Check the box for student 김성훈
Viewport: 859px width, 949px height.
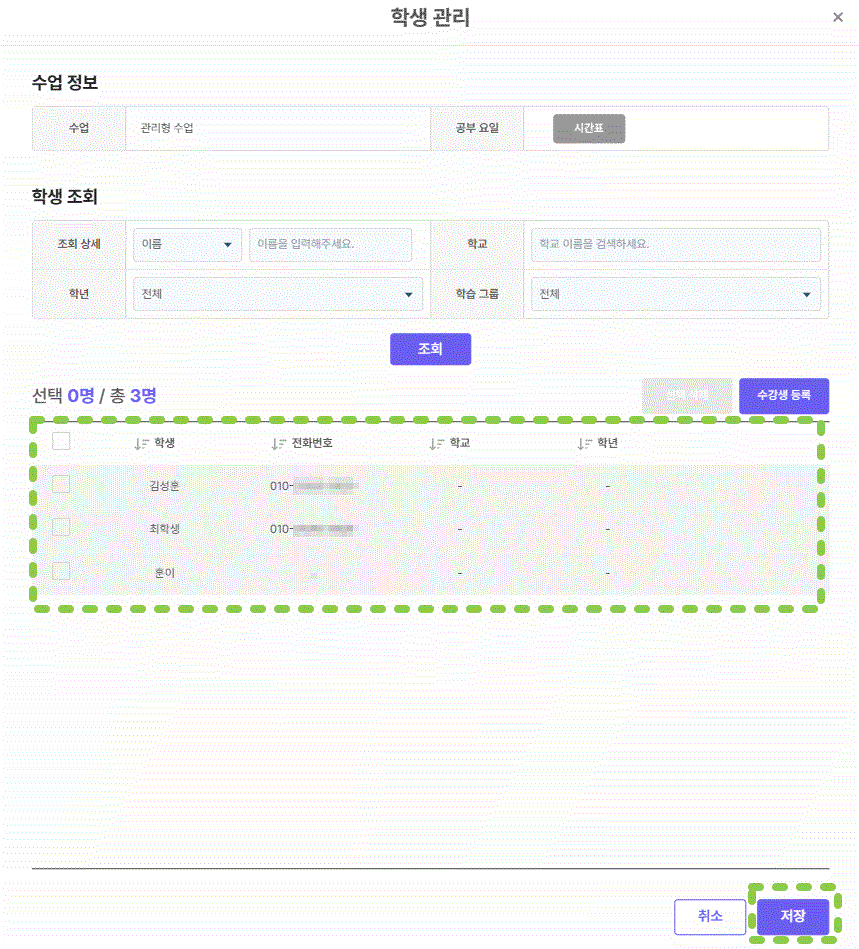point(61,484)
